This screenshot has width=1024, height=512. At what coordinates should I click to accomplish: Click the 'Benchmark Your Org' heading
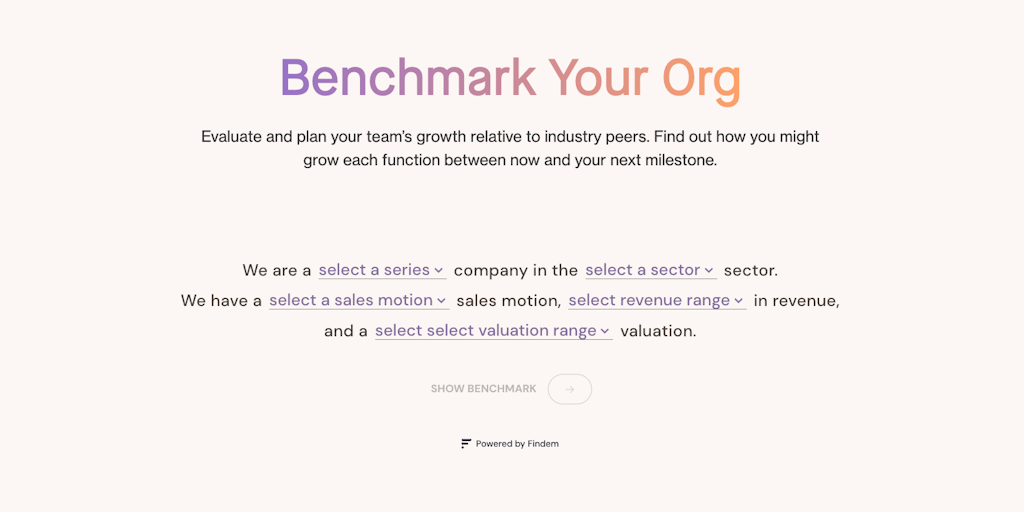click(x=510, y=78)
